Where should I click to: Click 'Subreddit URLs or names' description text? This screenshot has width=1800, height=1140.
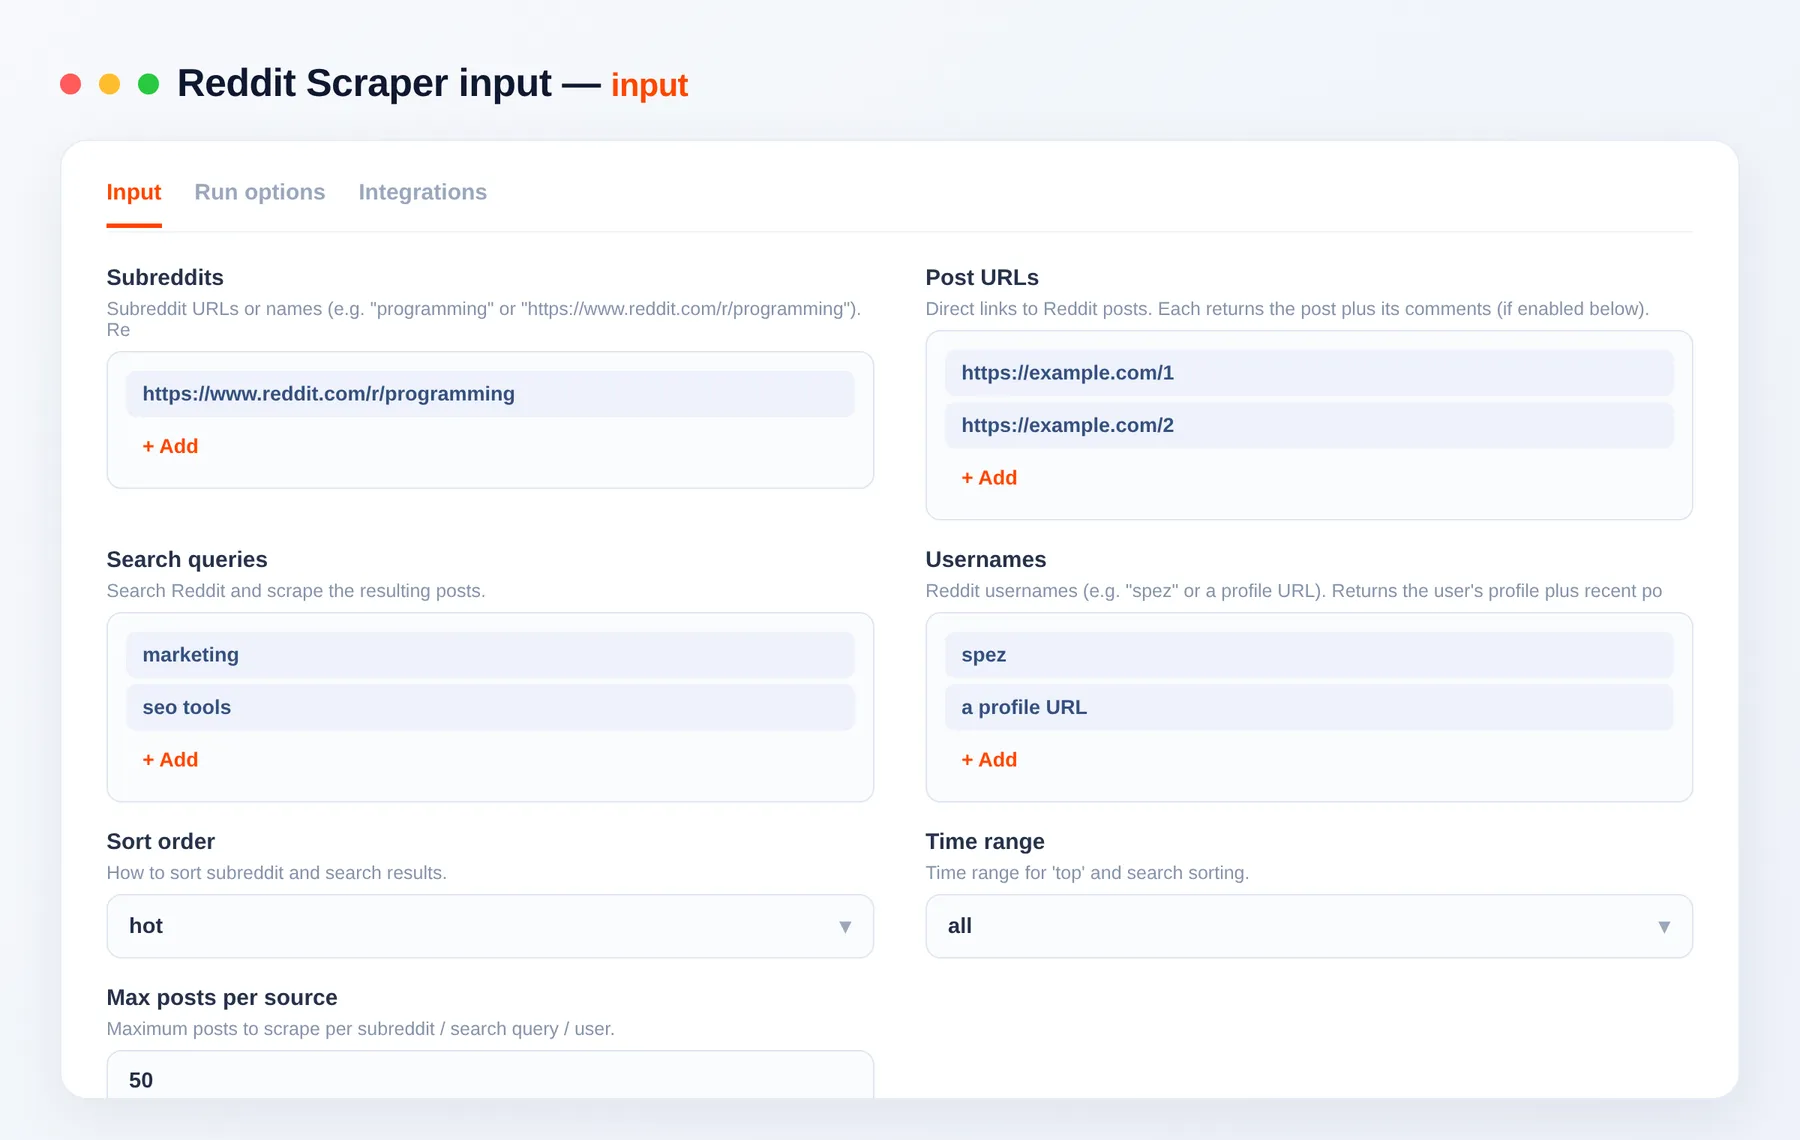point(484,319)
